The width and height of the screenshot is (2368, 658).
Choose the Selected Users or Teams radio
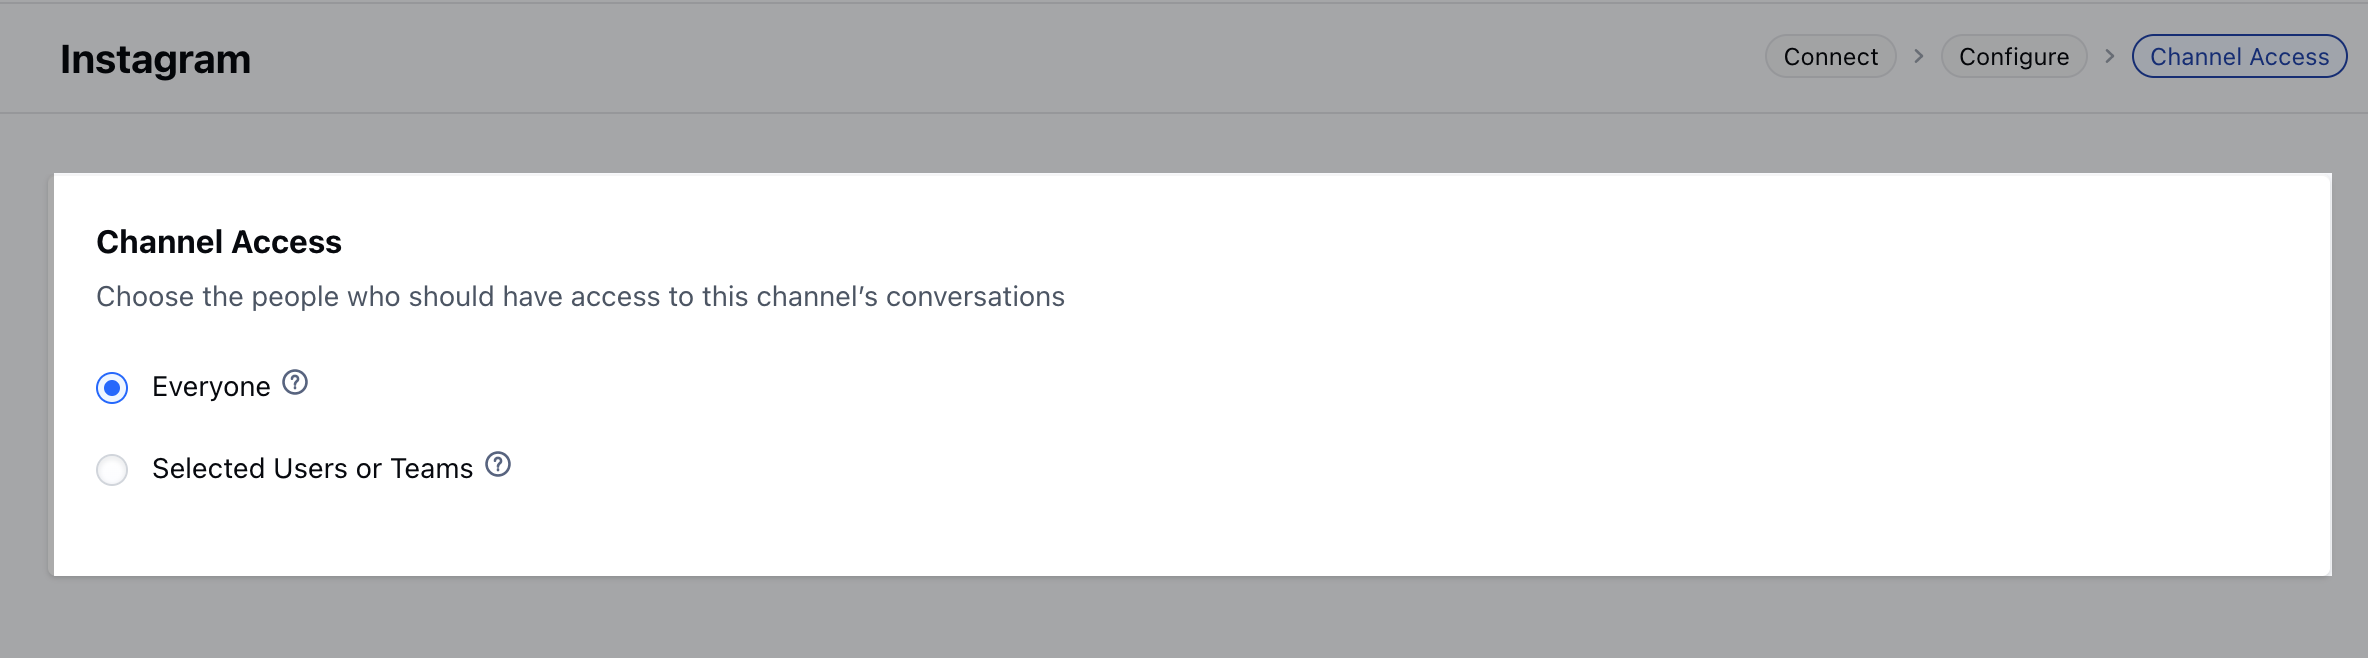112,469
